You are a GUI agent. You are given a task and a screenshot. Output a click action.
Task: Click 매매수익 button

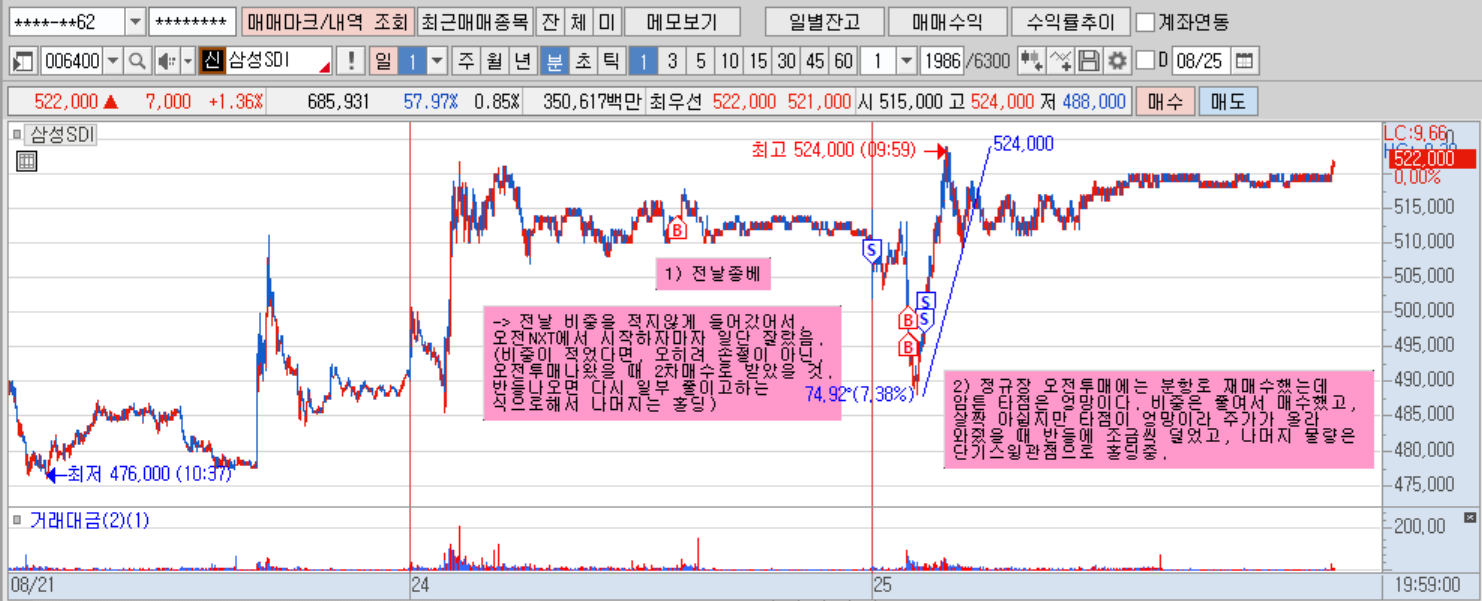947,22
